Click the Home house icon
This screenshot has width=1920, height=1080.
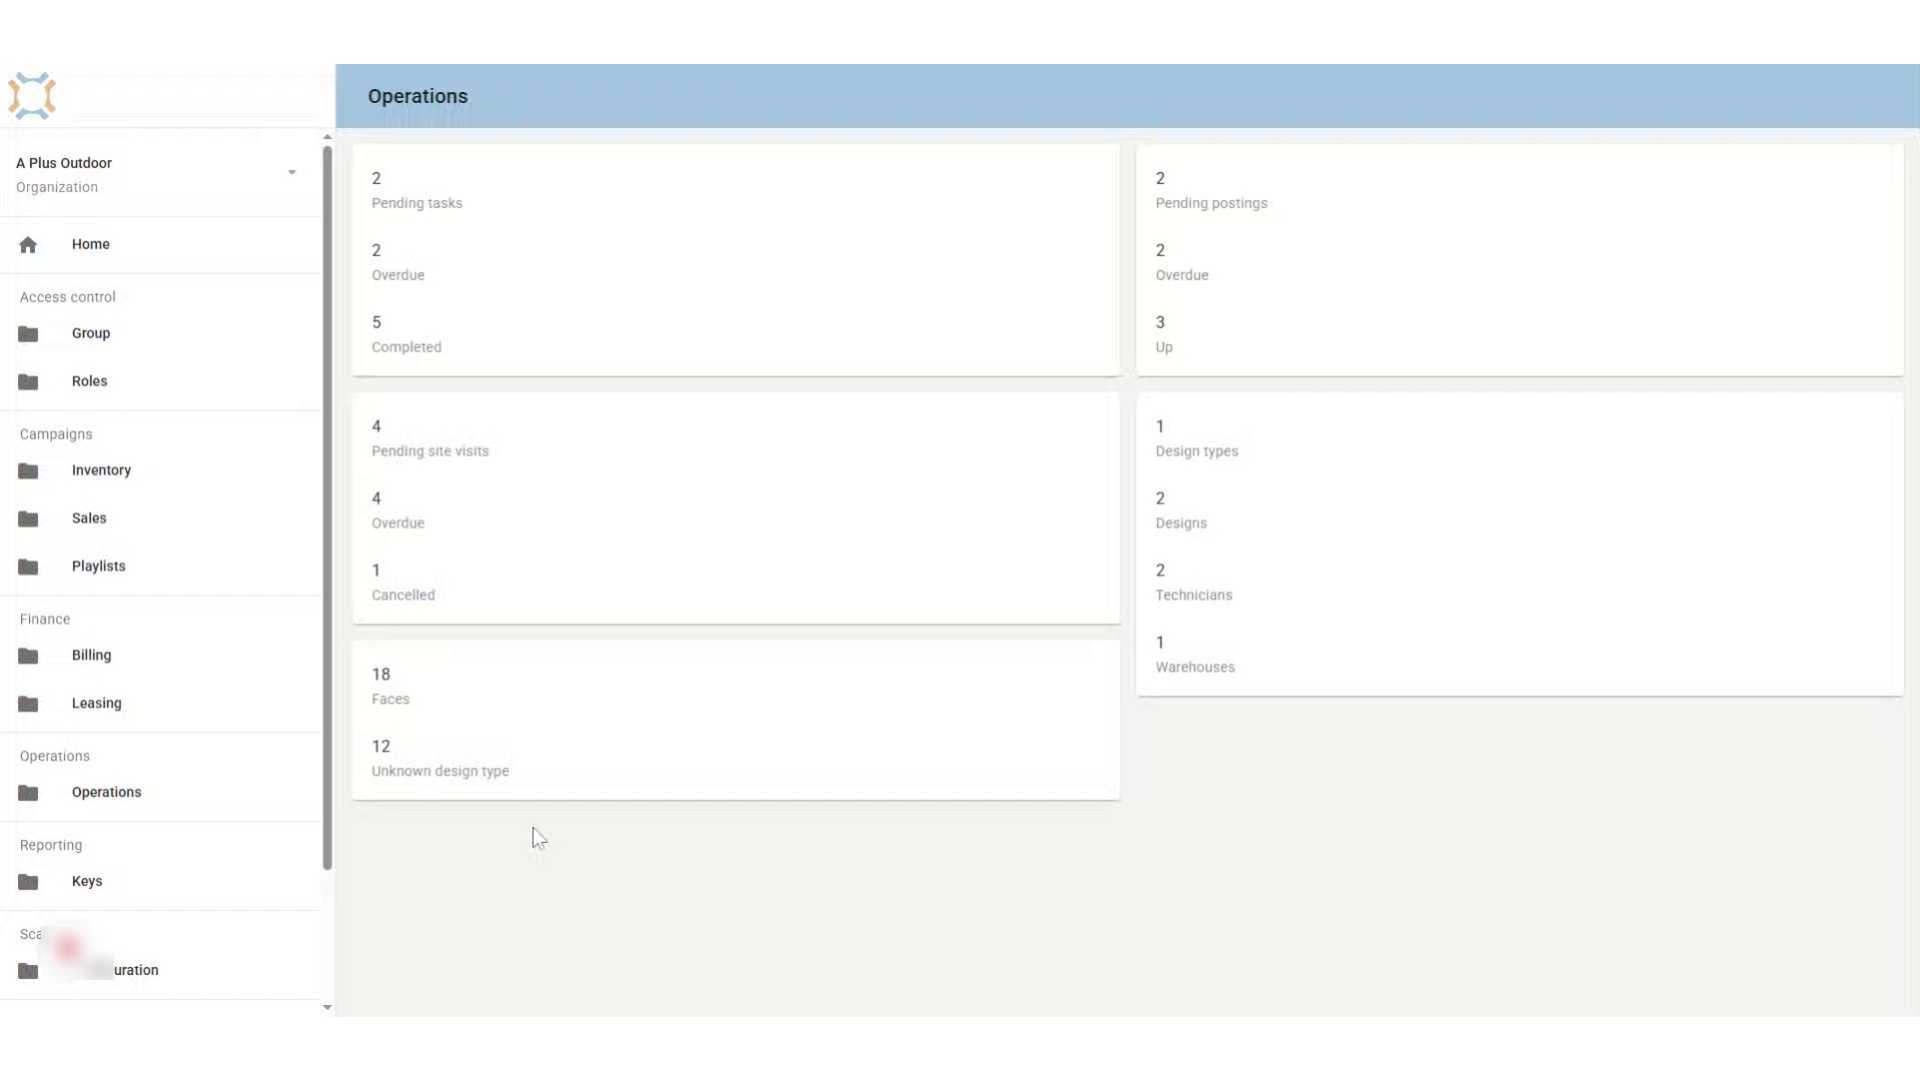pyautogui.click(x=28, y=245)
